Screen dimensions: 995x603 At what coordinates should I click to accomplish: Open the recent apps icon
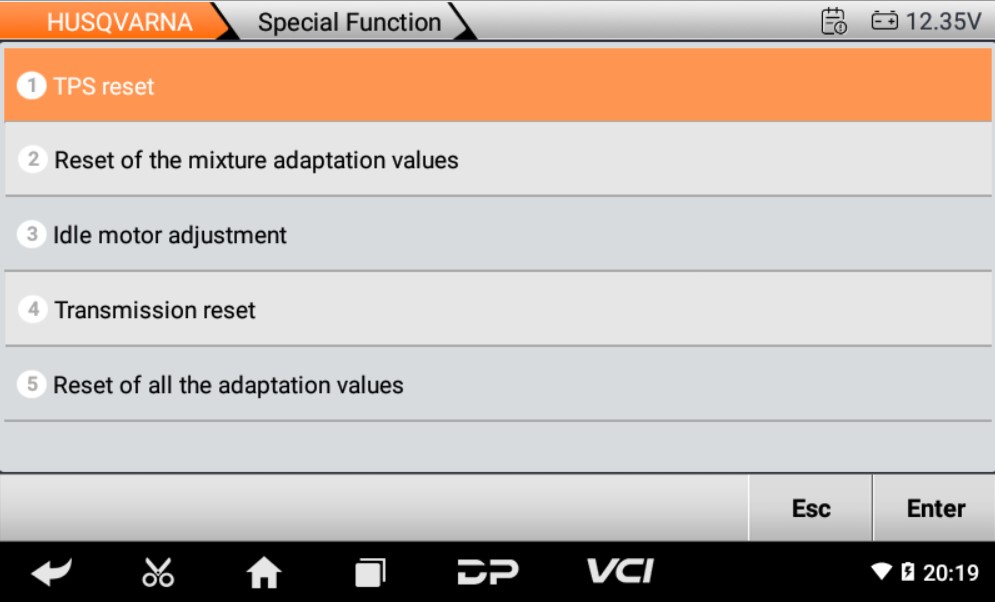coord(370,572)
